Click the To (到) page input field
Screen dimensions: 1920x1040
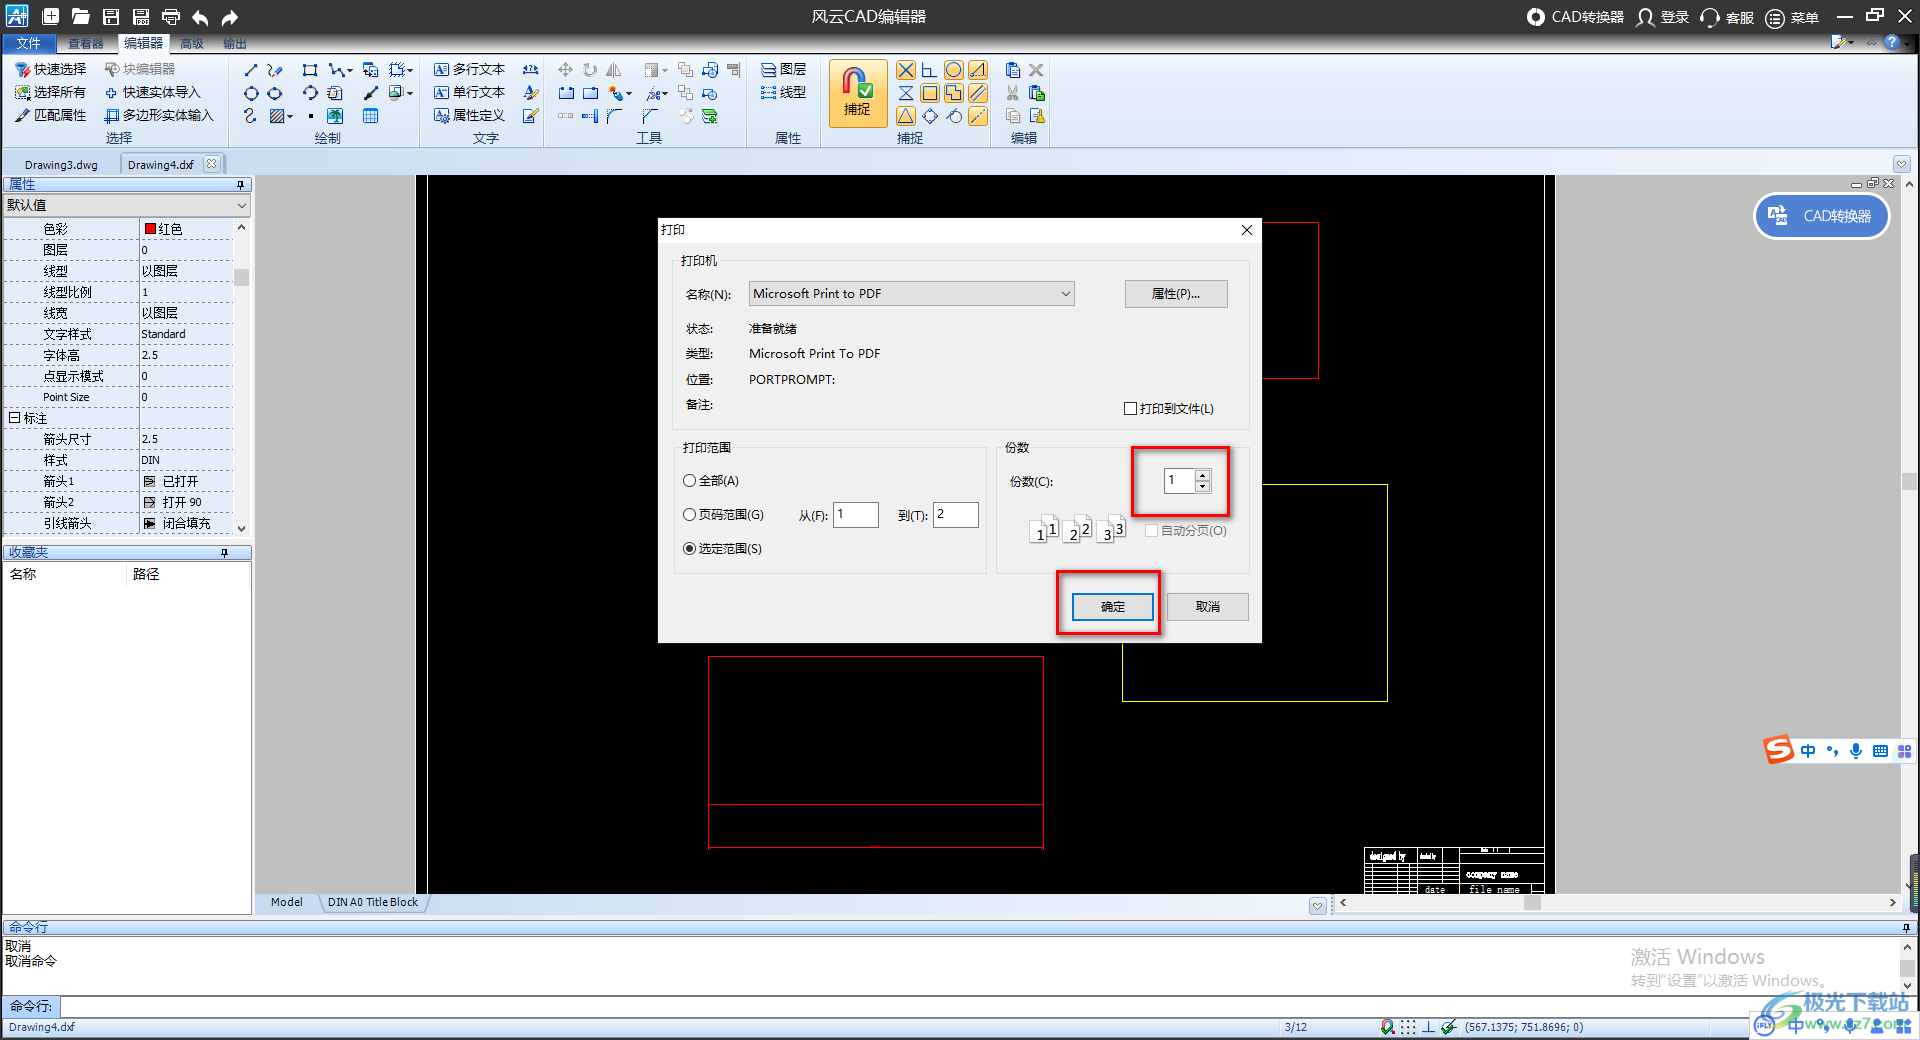click(956, 514)
